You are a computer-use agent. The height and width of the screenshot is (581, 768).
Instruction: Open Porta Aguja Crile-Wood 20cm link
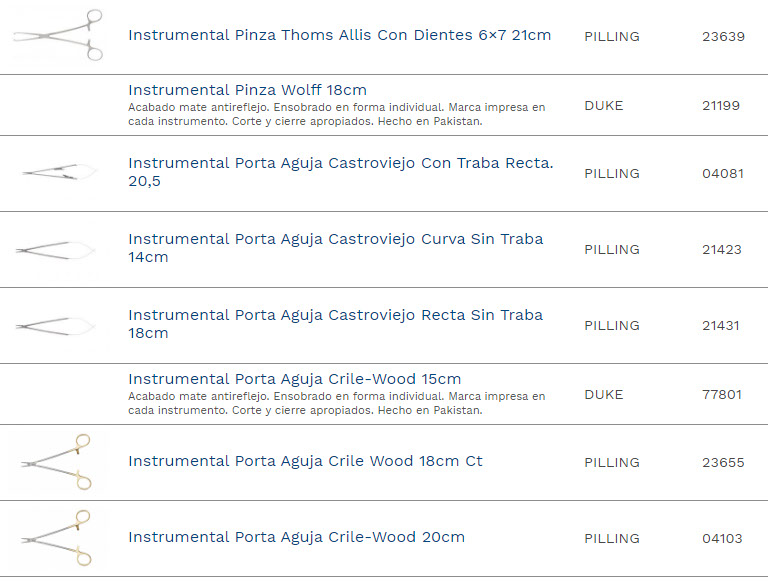point(296,537)
